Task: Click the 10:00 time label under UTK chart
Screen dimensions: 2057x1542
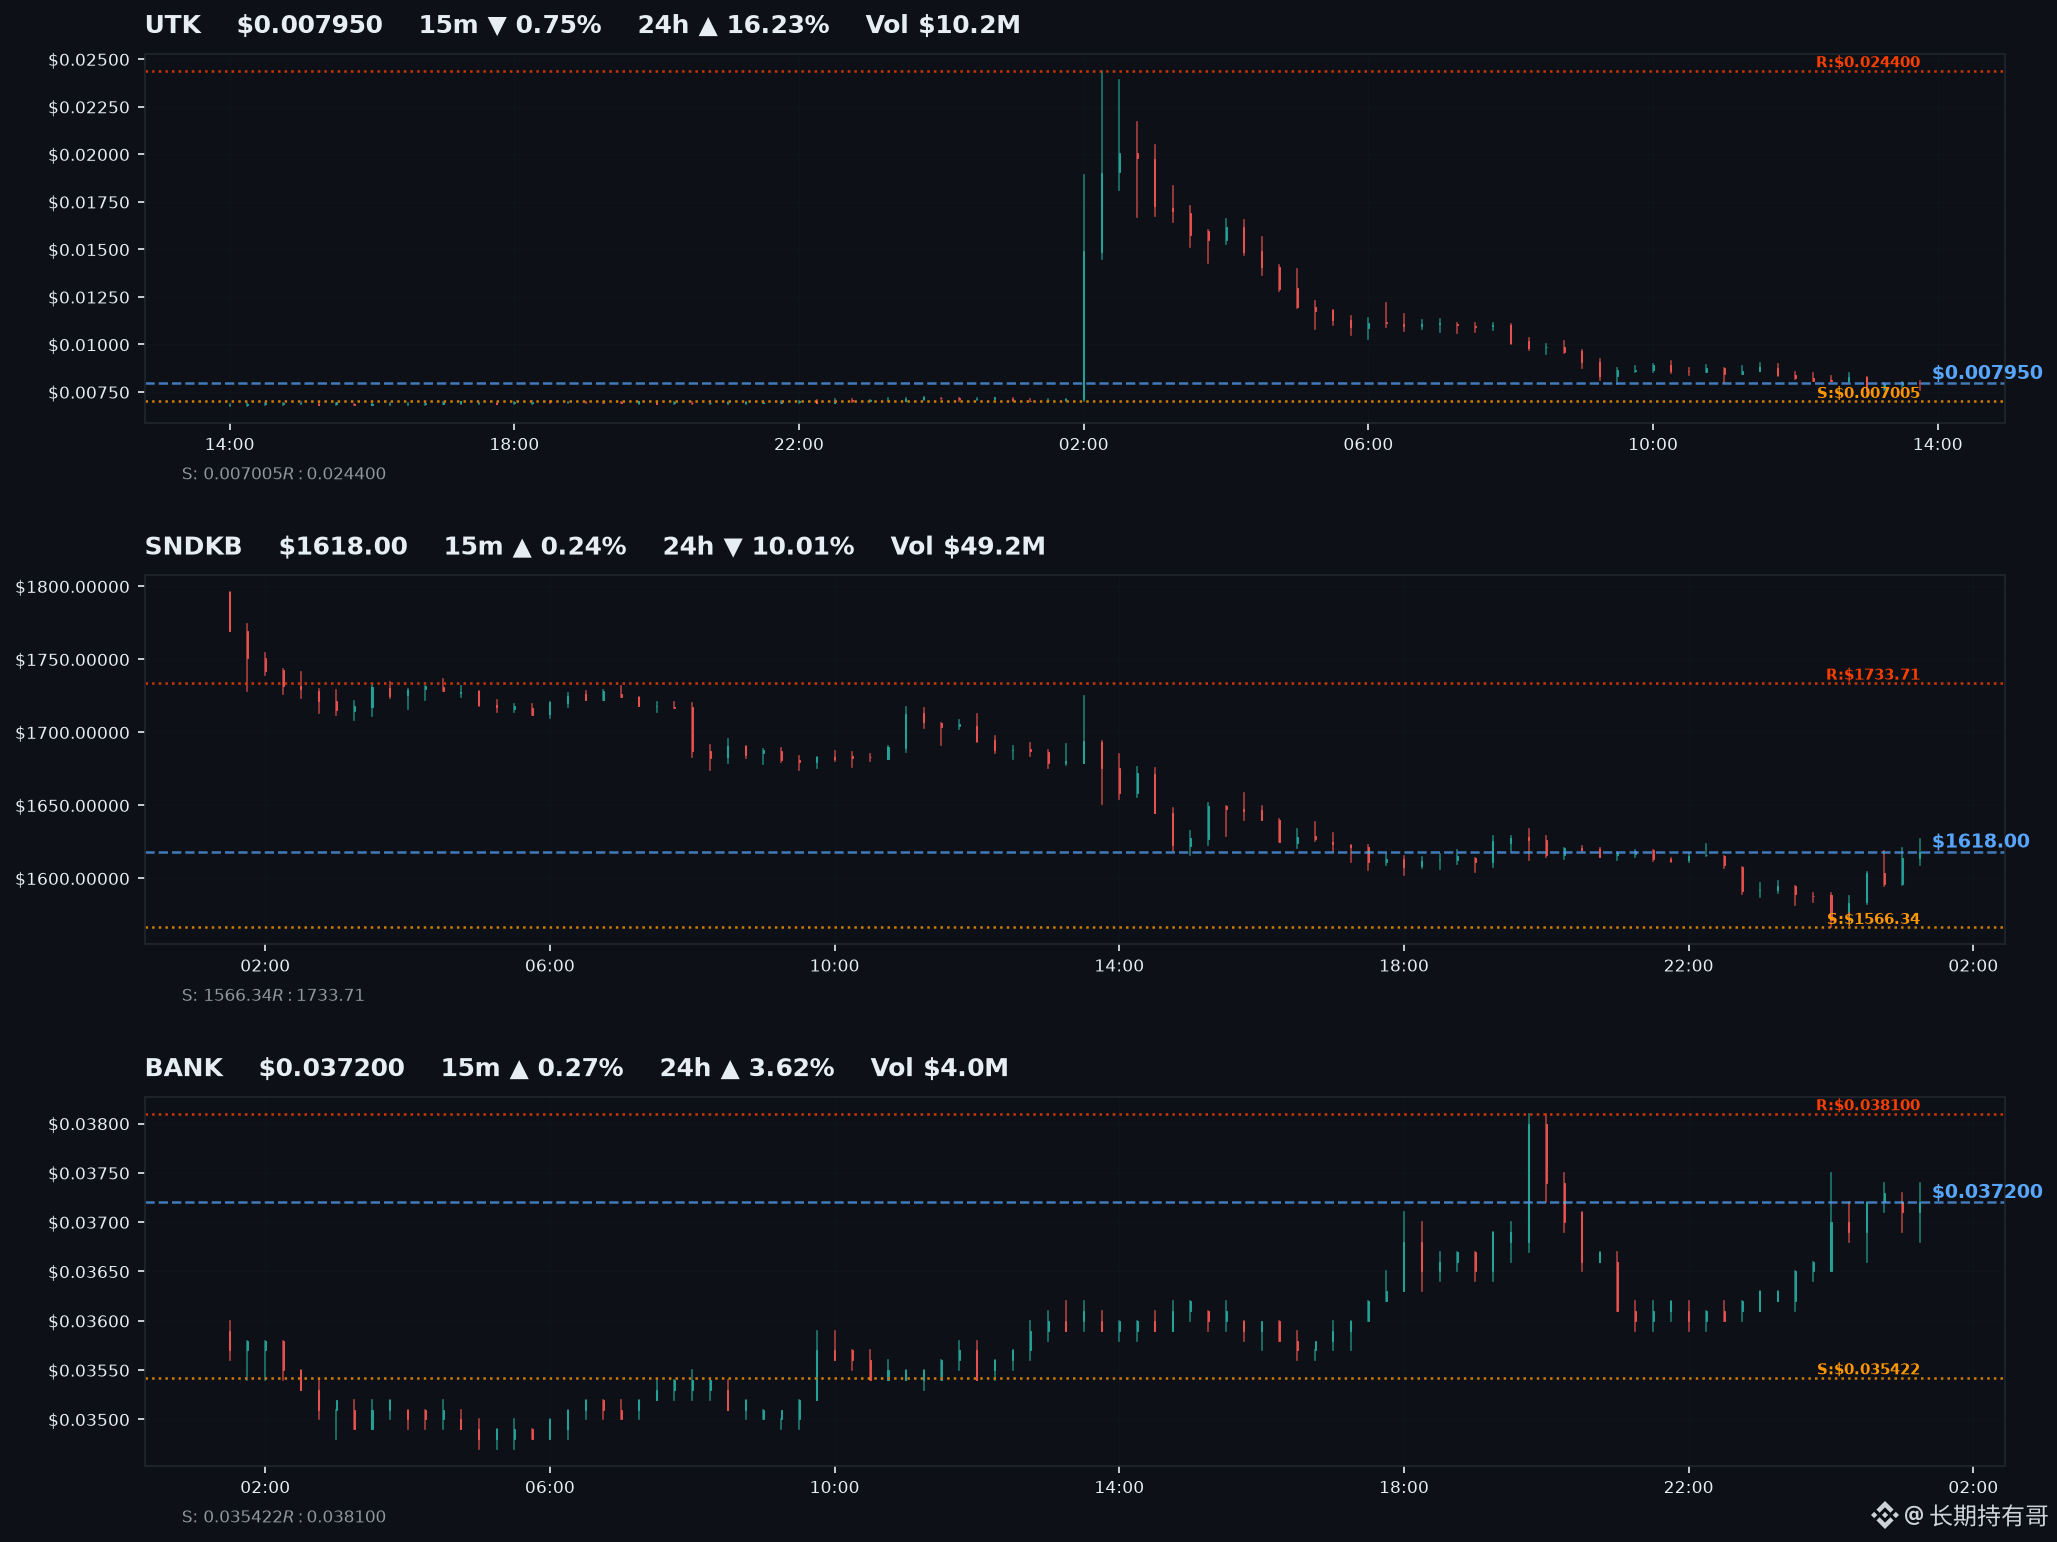Action: tap(1653, 445)
